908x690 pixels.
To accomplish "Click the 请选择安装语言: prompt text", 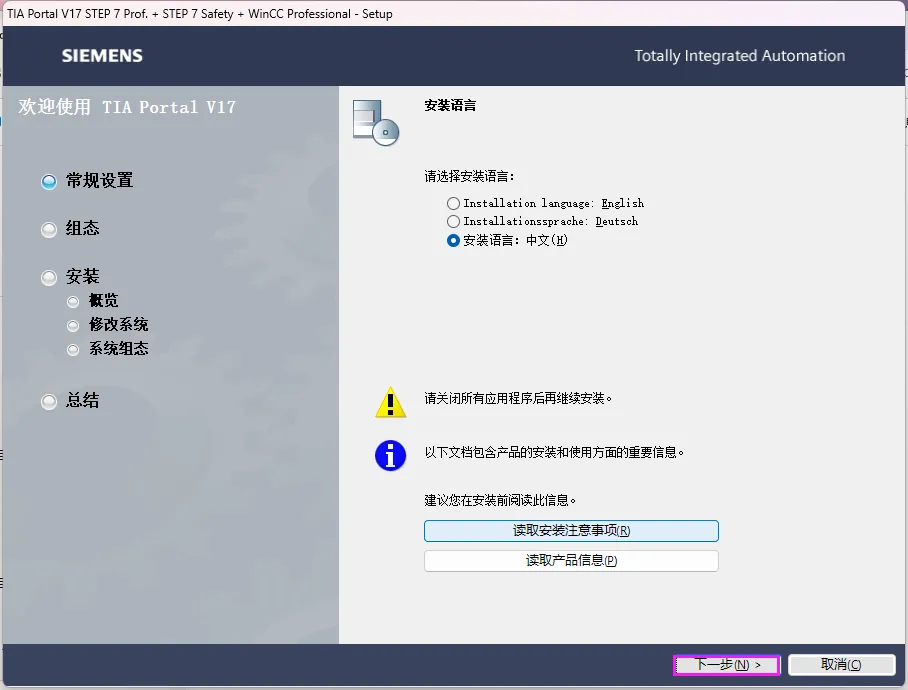I will click(469, 177).
